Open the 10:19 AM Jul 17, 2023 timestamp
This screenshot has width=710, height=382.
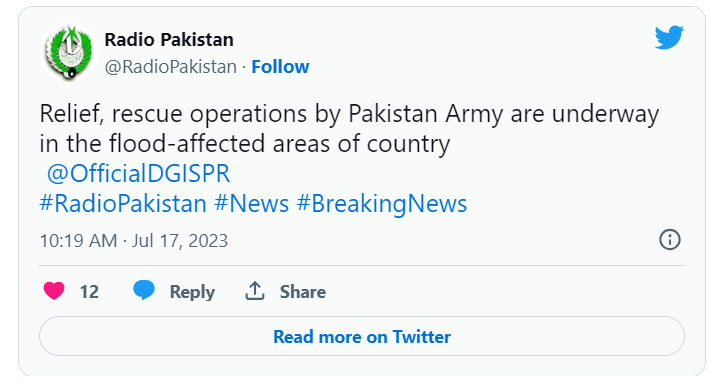[x=134, y=241]
